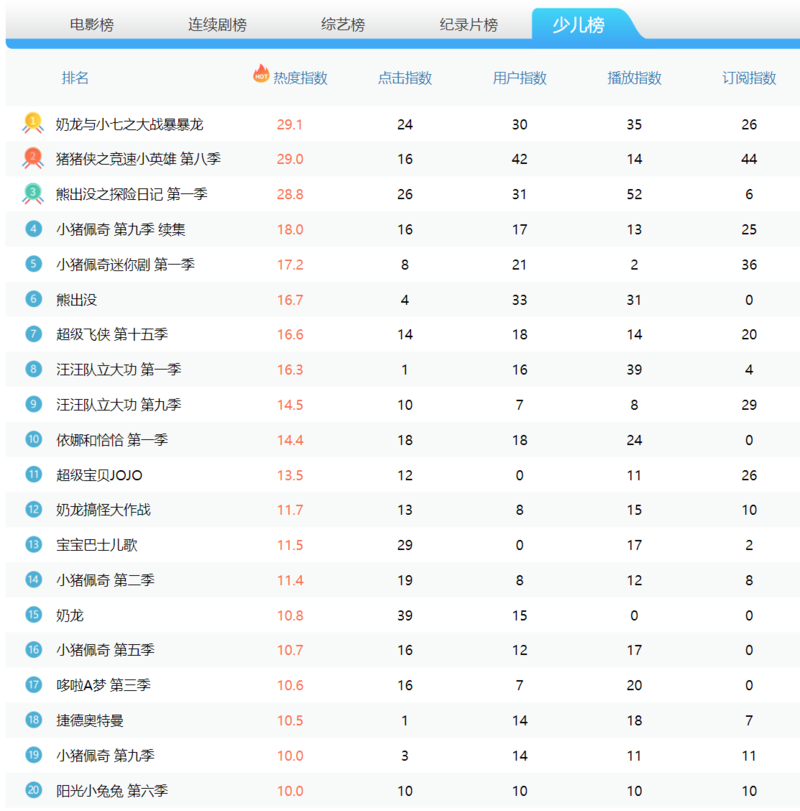The width and height of the screenshot is (800, 811).
Task: Click the green rank 3 medal icon
Action: [x=33, y=193]
